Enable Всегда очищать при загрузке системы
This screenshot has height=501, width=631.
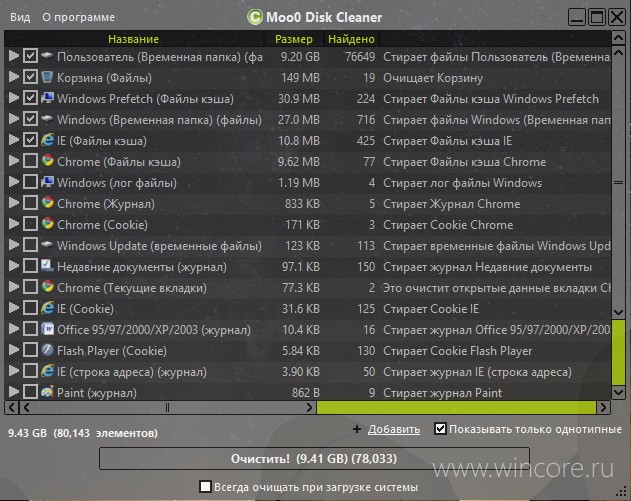(x=205, y=487)
